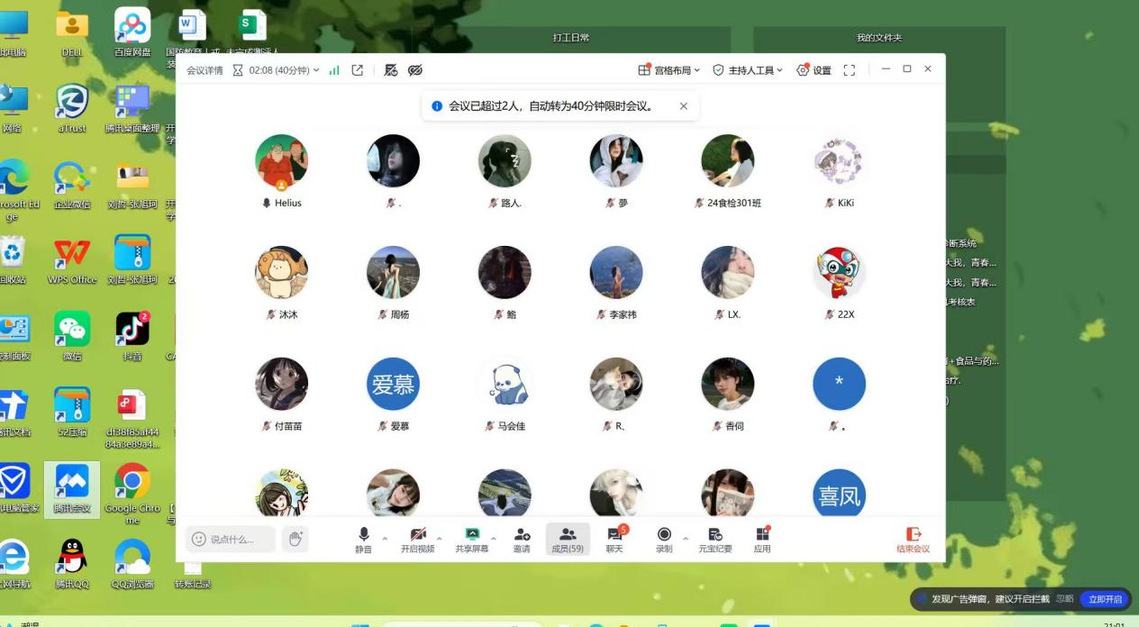Select participant 香伺 avatar

point(728,384)
